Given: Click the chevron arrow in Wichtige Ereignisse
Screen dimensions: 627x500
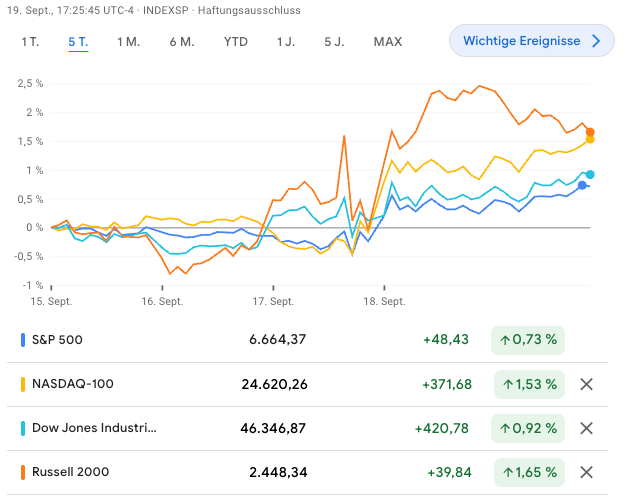Looking at the screenshot, I should coord(596,41).
